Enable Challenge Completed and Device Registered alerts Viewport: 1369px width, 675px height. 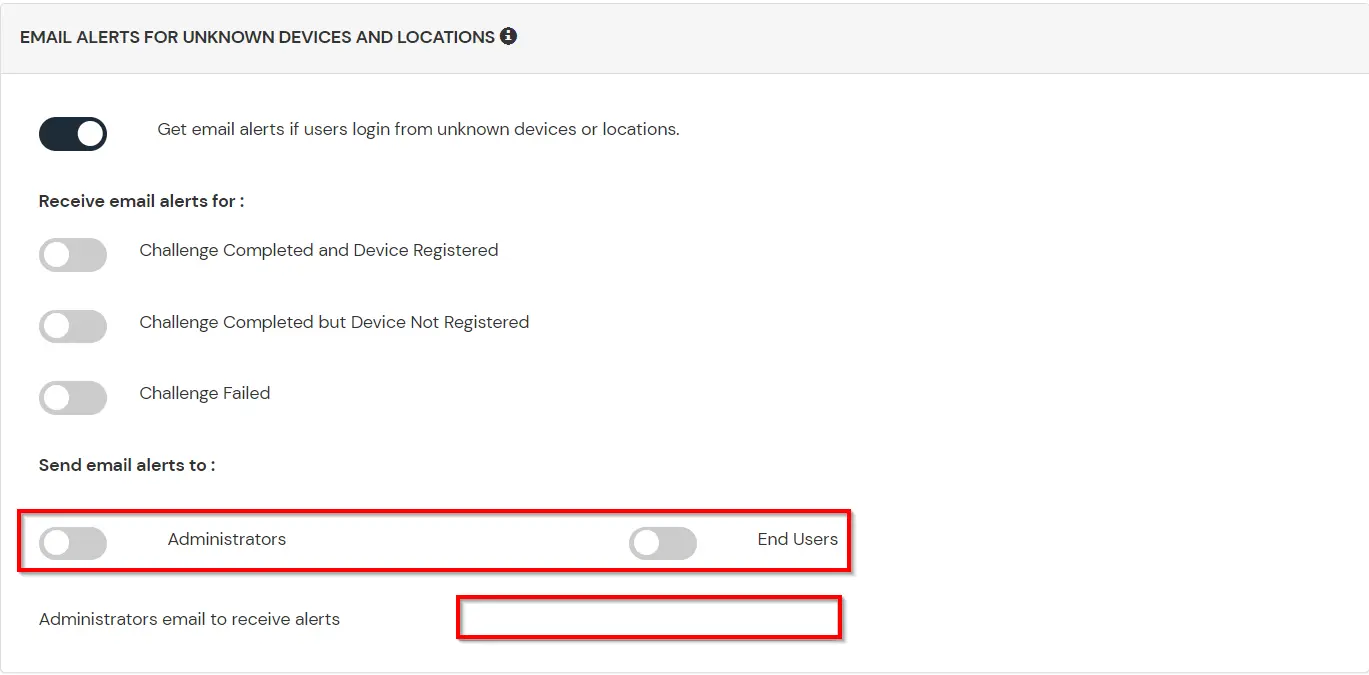73,255
